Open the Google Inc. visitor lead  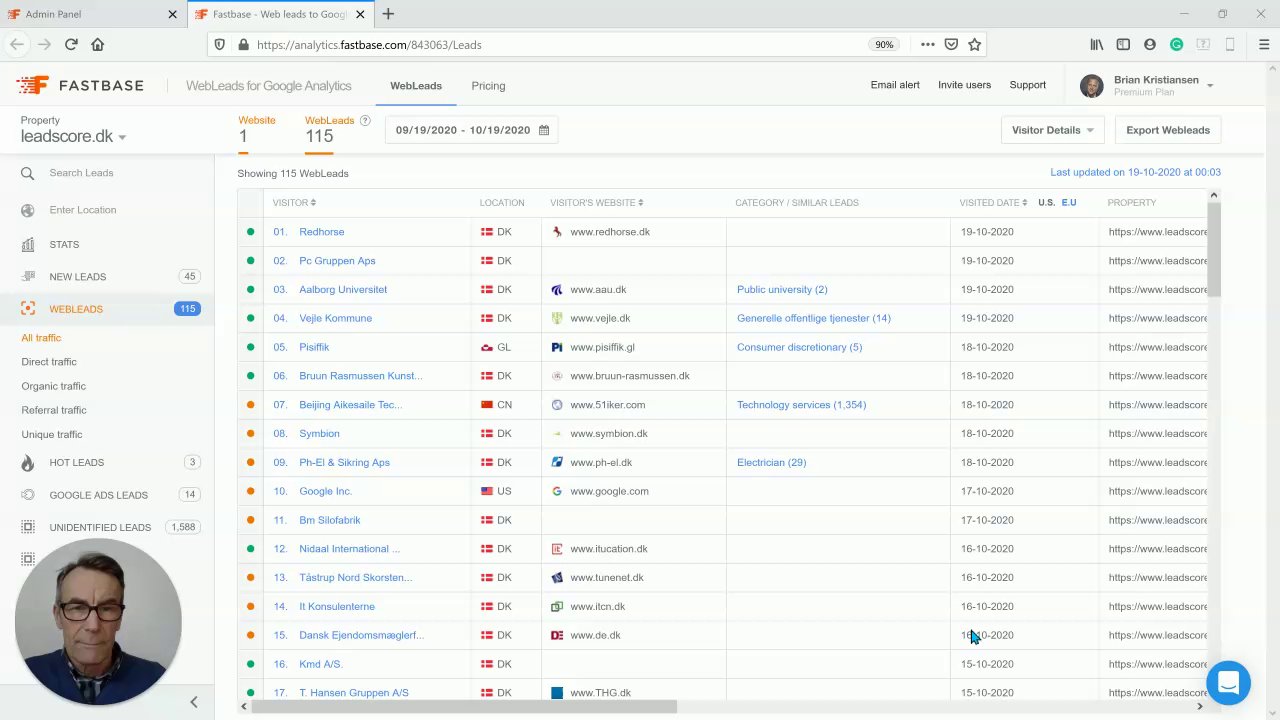click(326, 492)
